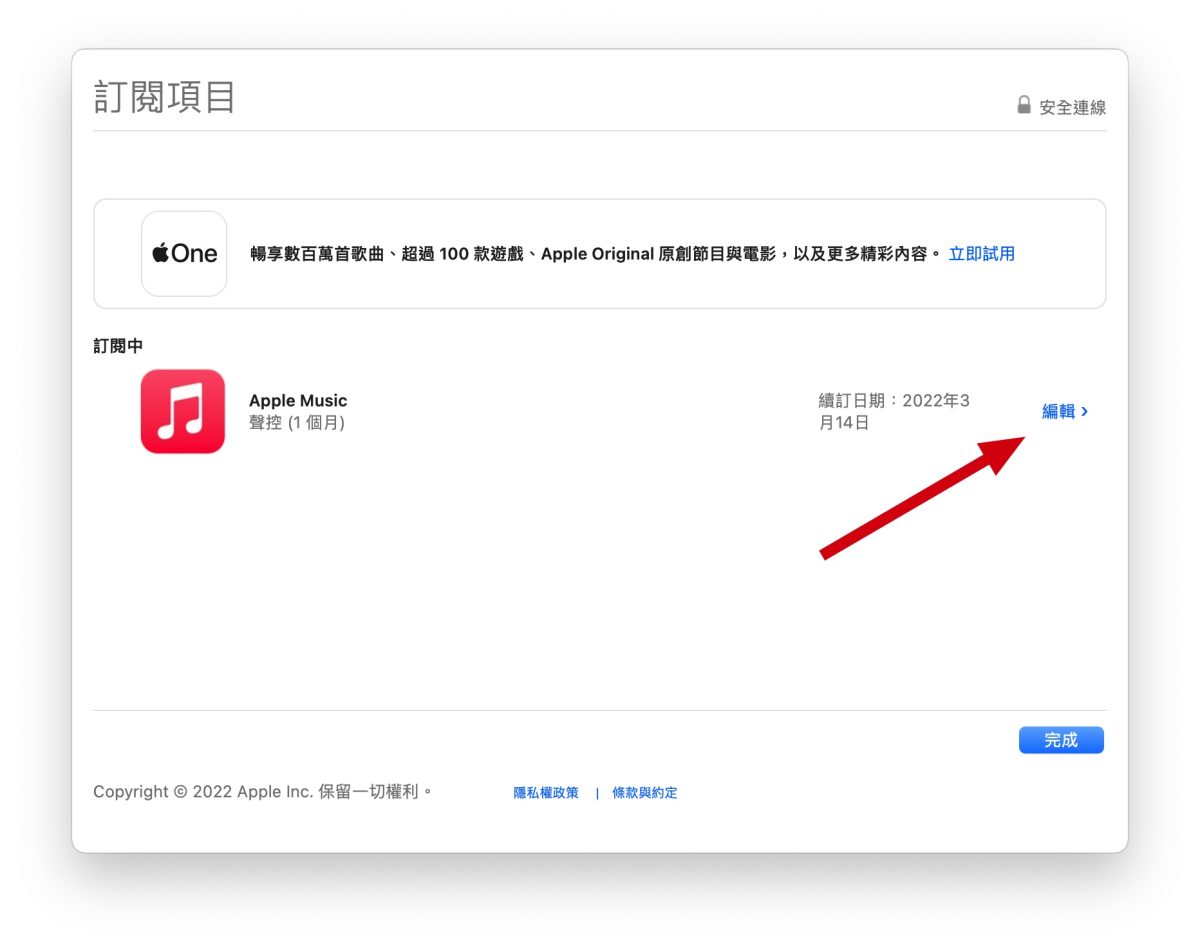Click the Copyright © 2022 Apple Inc. text
The width and height of the screenshot is (1200, 948).
pyautogui.click(x=263, y=792)
